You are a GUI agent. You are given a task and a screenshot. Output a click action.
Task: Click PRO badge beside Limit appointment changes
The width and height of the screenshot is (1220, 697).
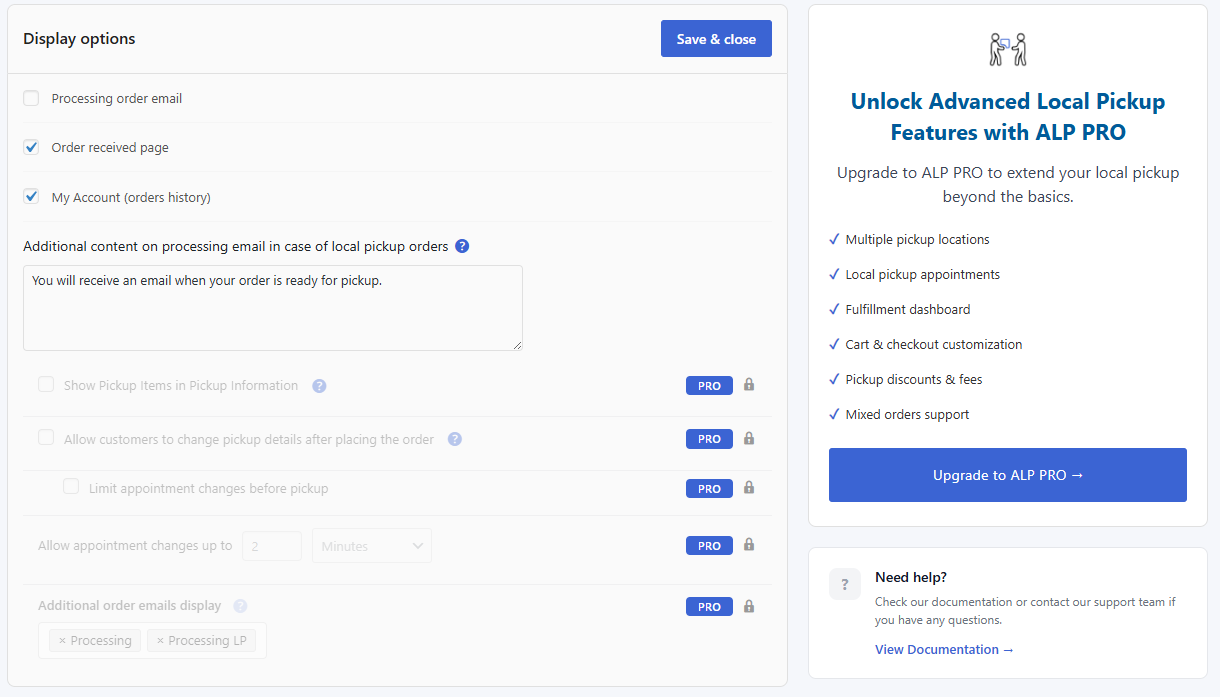(709, 489)
